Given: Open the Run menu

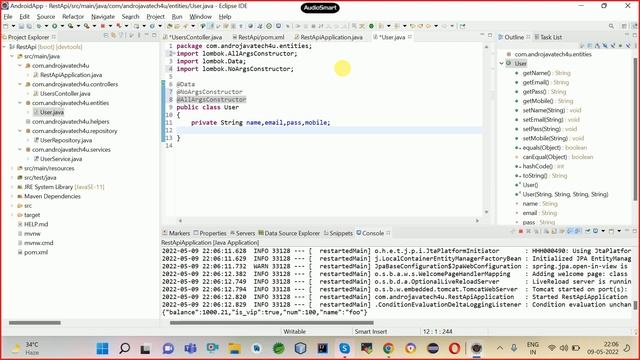Looking at the screenshot, I should 177,16.
